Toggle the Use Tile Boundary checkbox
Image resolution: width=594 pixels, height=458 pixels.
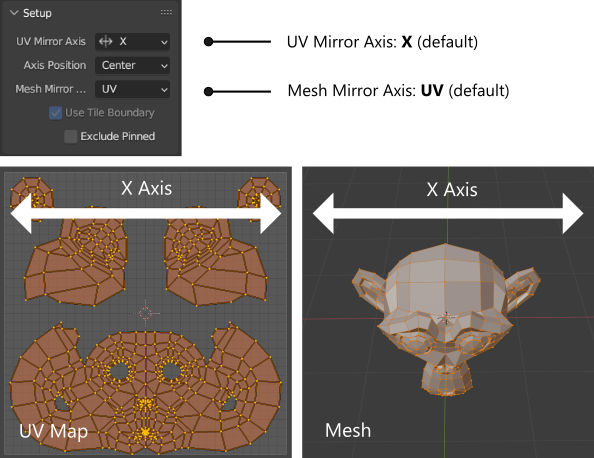55,113
